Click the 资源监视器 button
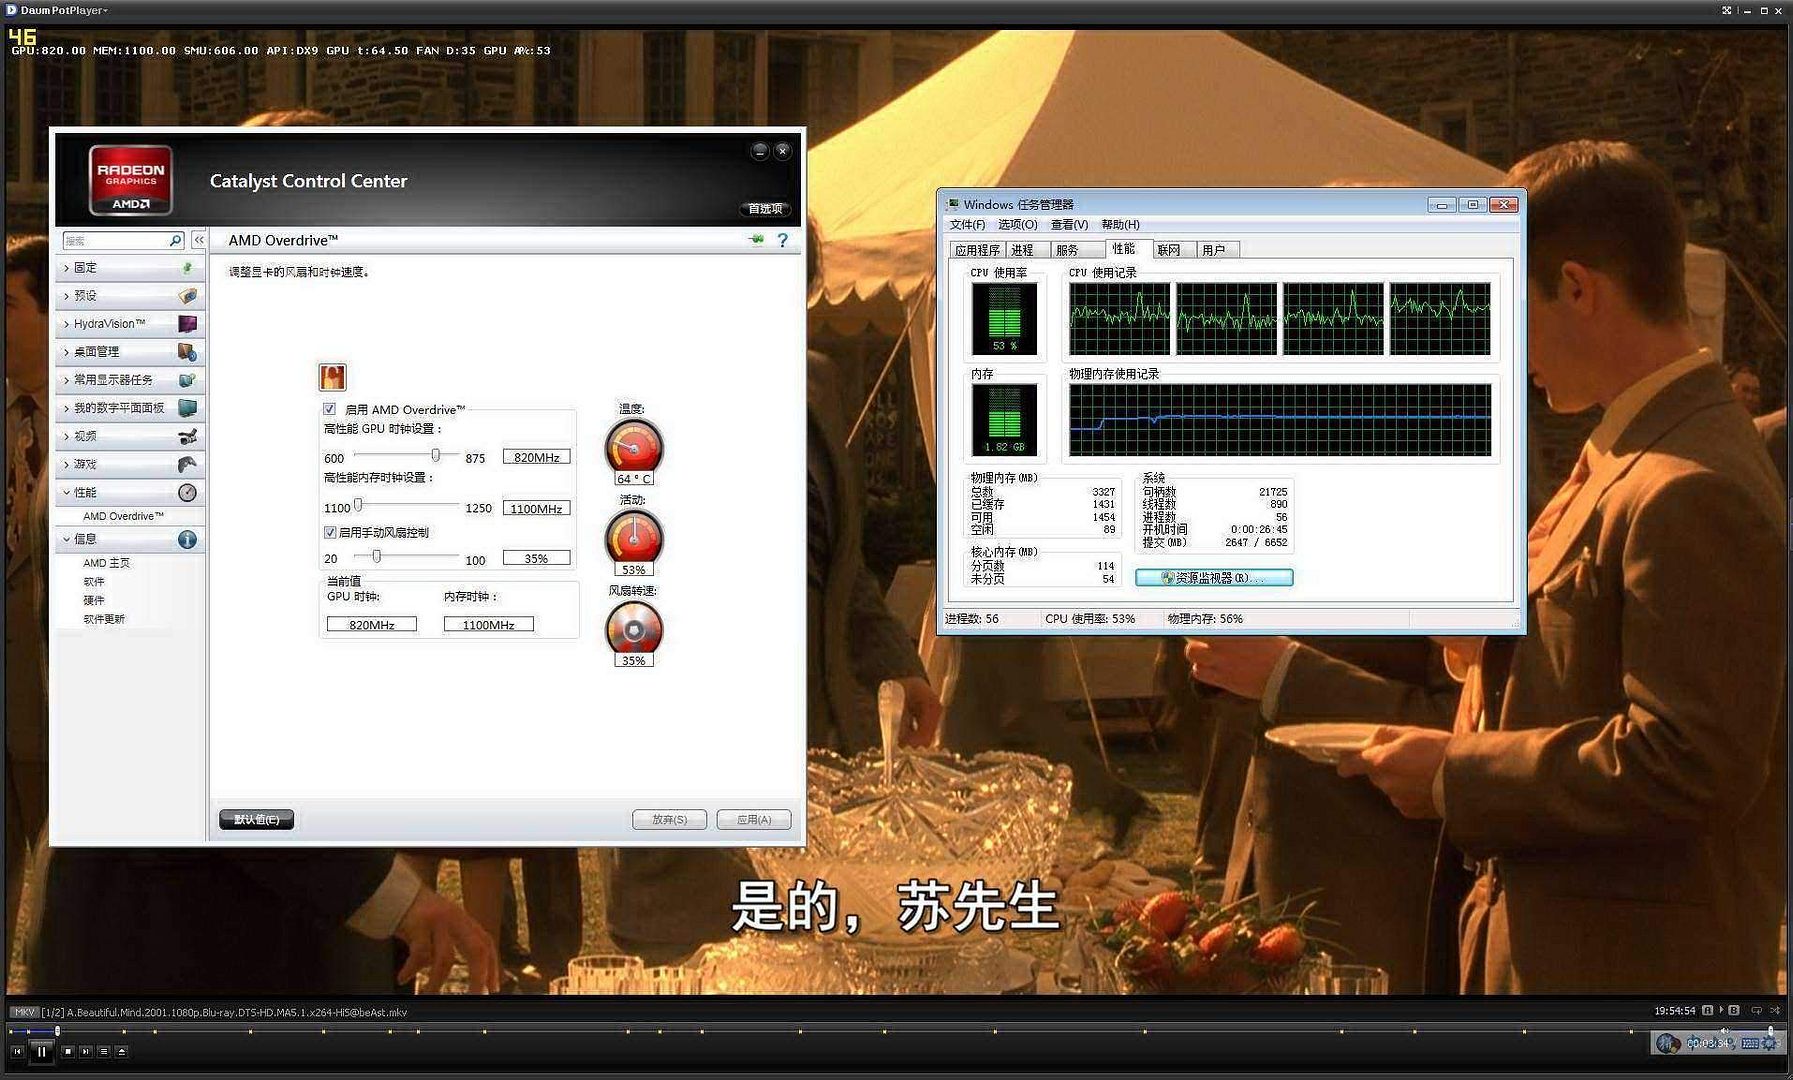This screenshot has width=1793, height=1080. [1213, 578]
